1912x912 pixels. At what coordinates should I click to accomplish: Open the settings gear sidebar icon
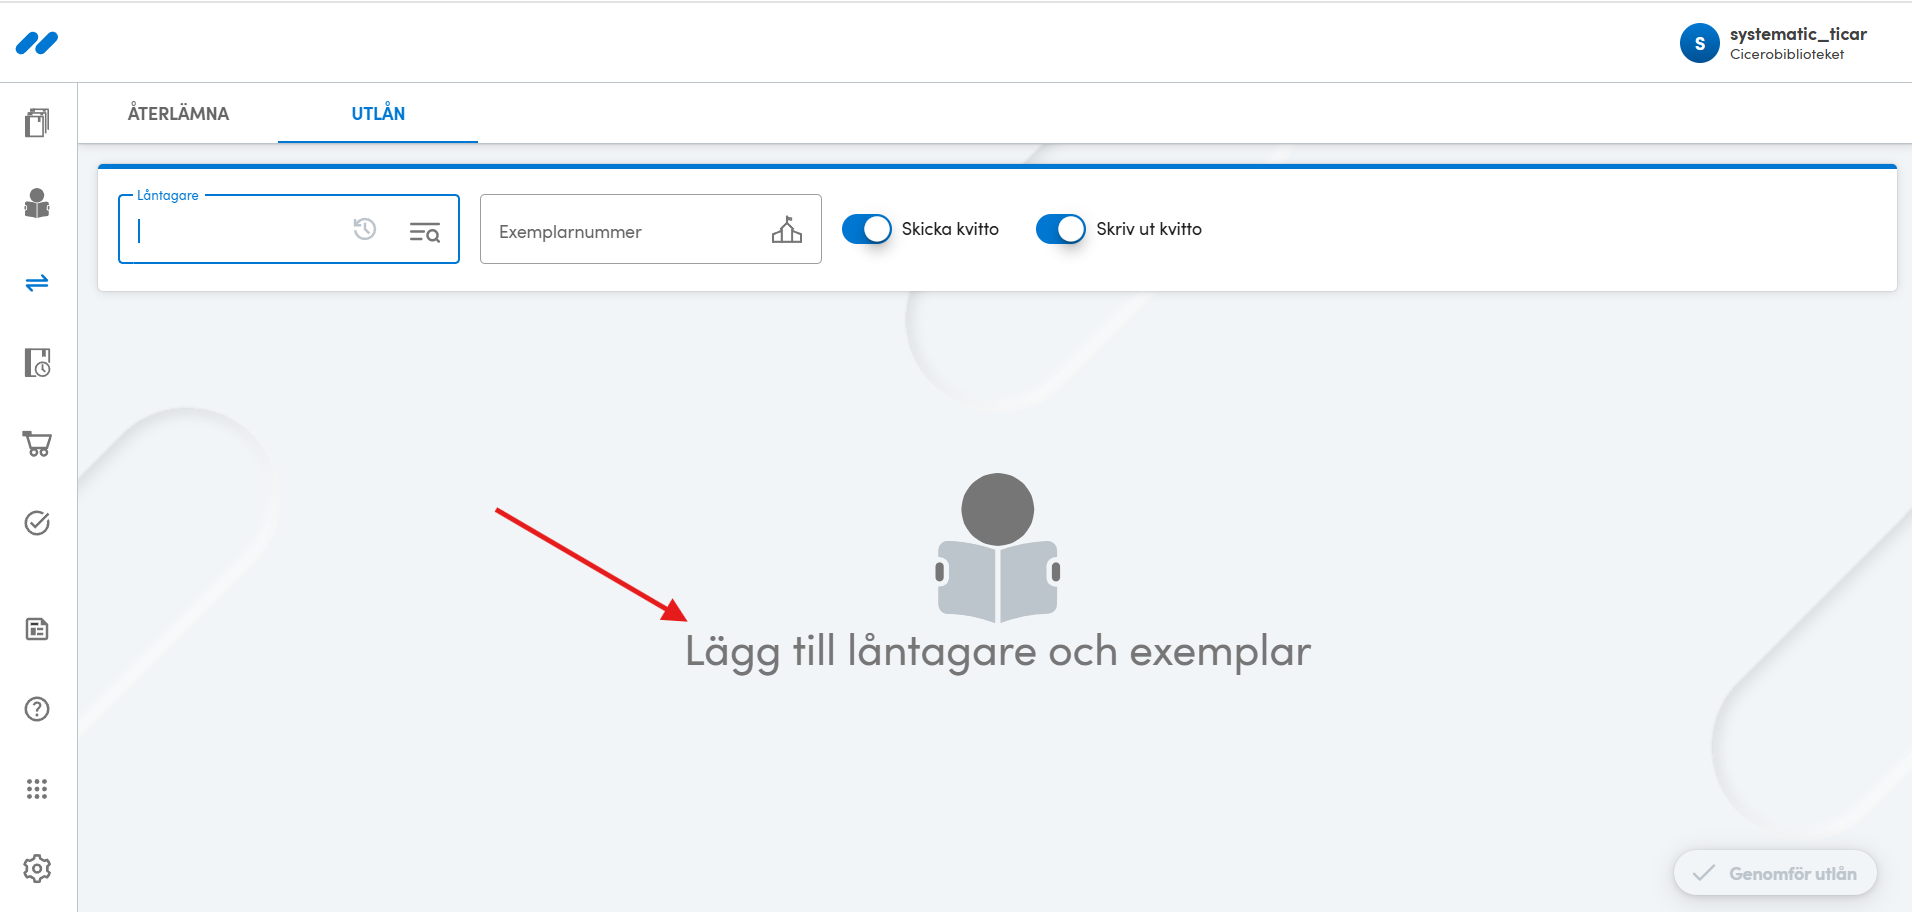point(37,869)
